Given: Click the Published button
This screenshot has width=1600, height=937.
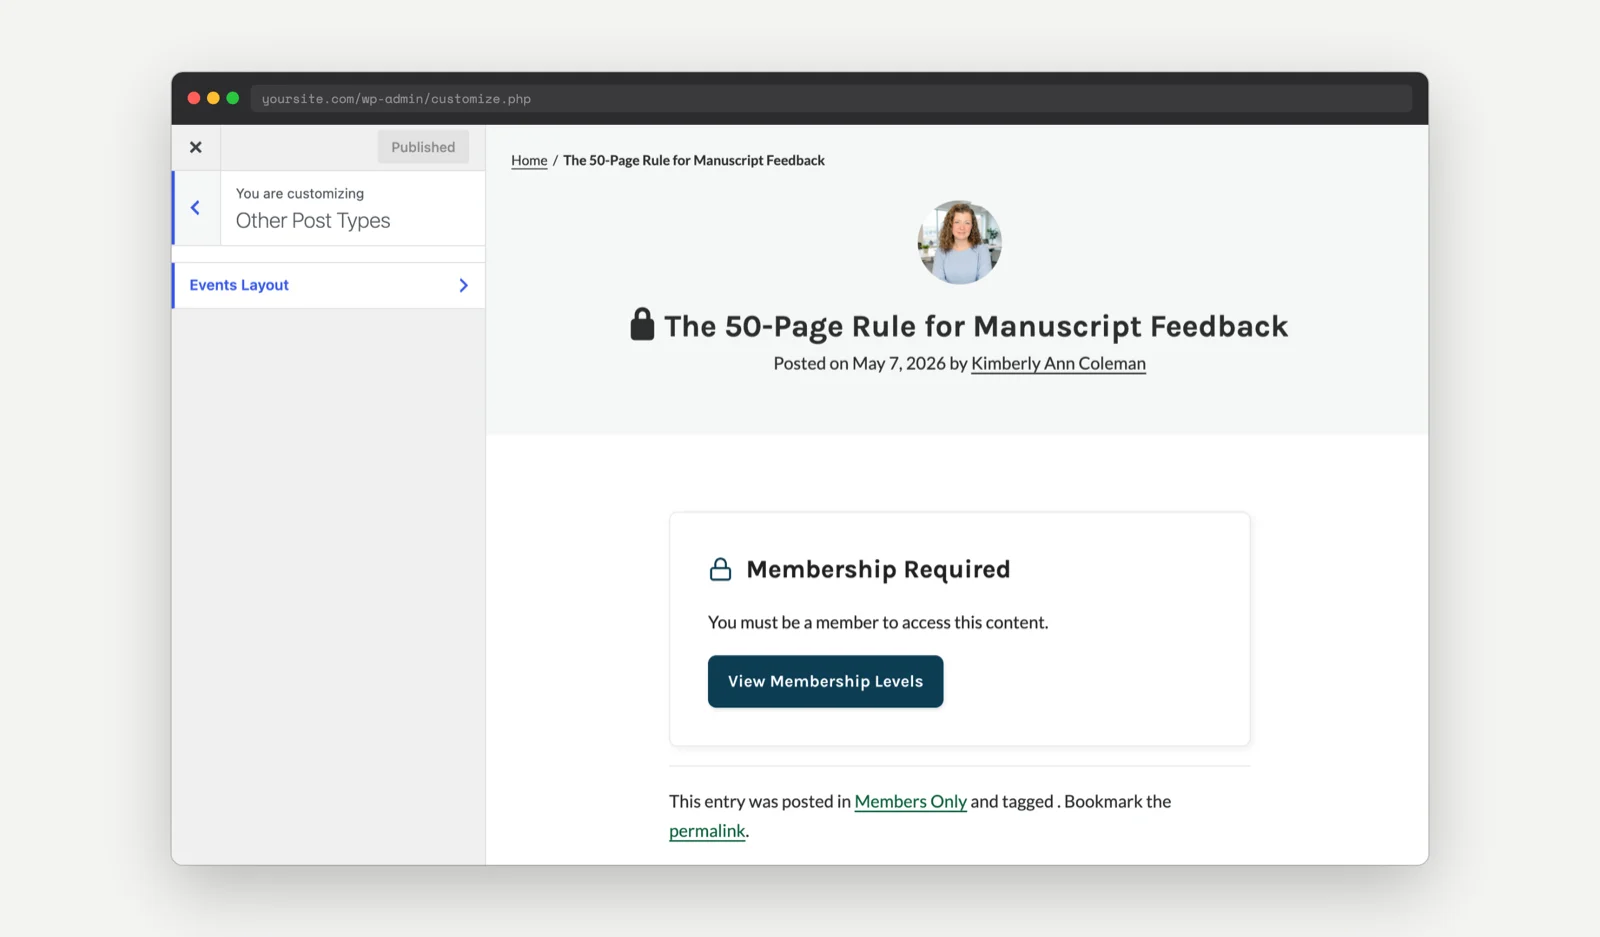Looking at the screenshot, I should [423, 147].
